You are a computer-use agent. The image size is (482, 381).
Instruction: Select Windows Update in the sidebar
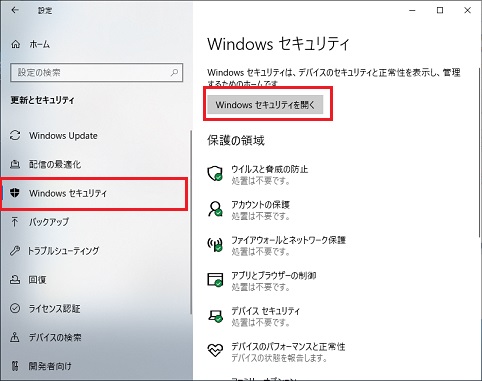[x=95, y=135]
